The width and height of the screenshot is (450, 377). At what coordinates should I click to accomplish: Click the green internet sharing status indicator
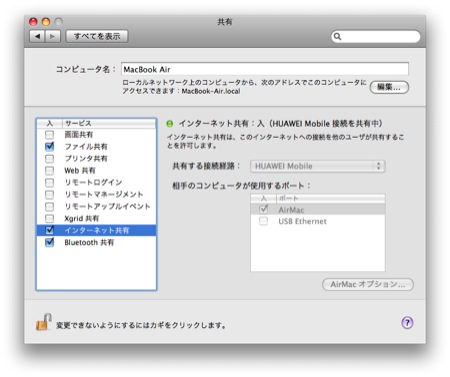coord(170,124)
